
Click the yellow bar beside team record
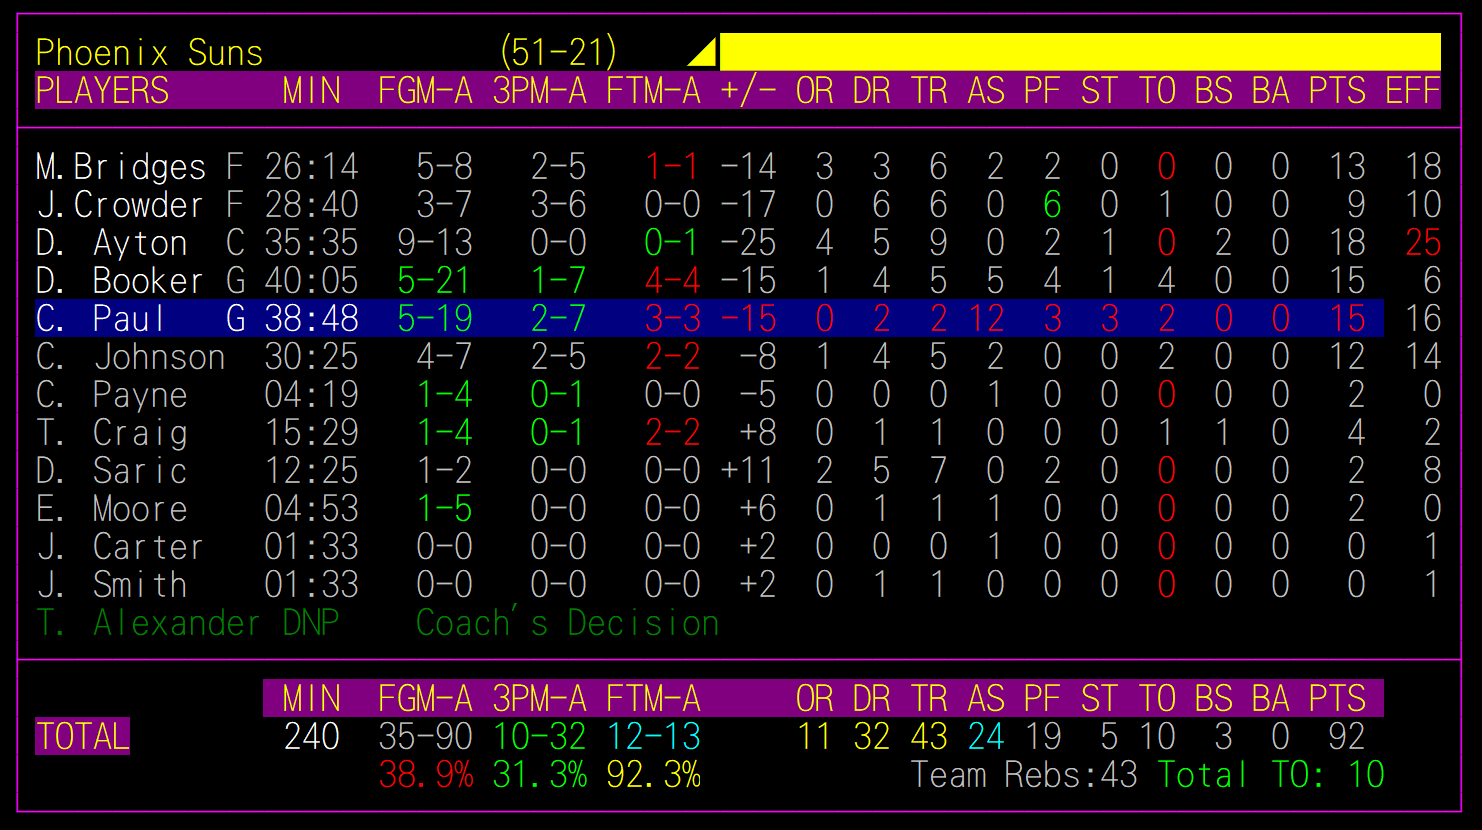[1080, 51]
